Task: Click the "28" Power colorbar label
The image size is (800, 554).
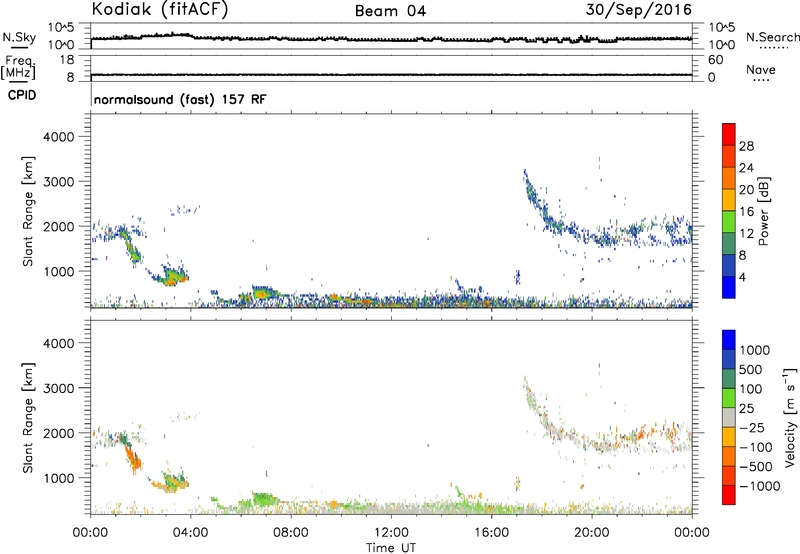Action: click(746, 146)
